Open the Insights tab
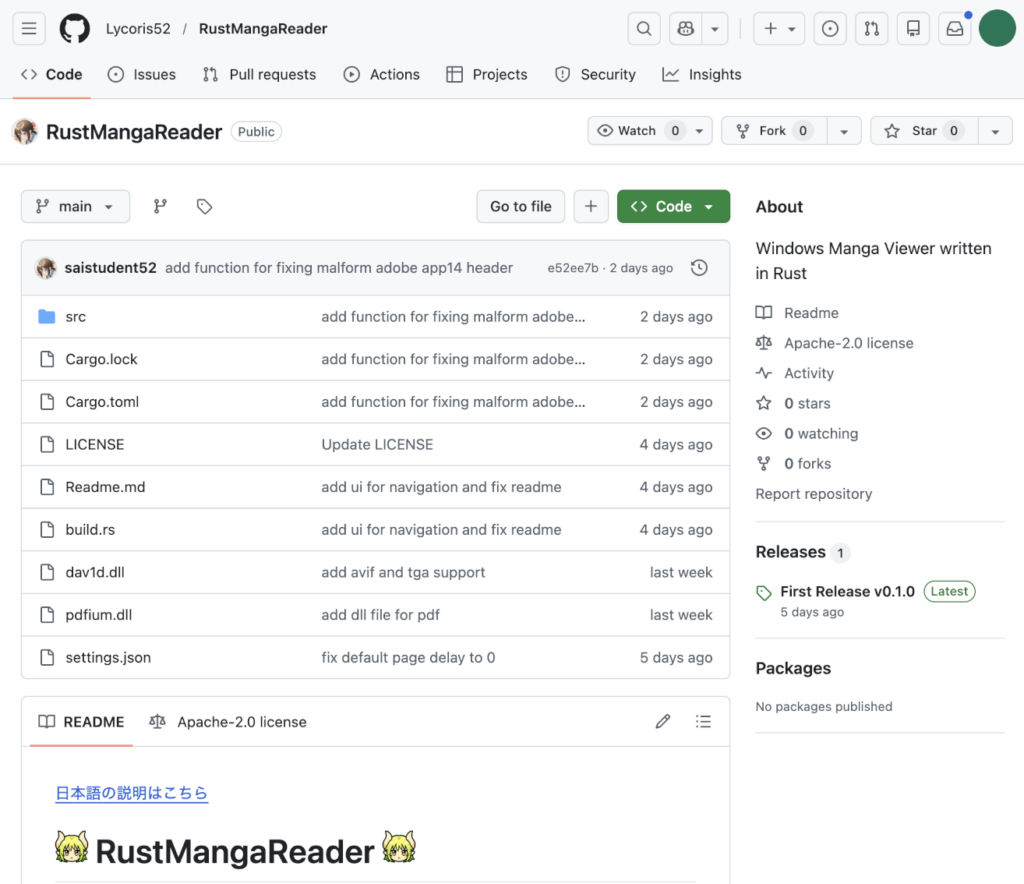 pos(702,74)
